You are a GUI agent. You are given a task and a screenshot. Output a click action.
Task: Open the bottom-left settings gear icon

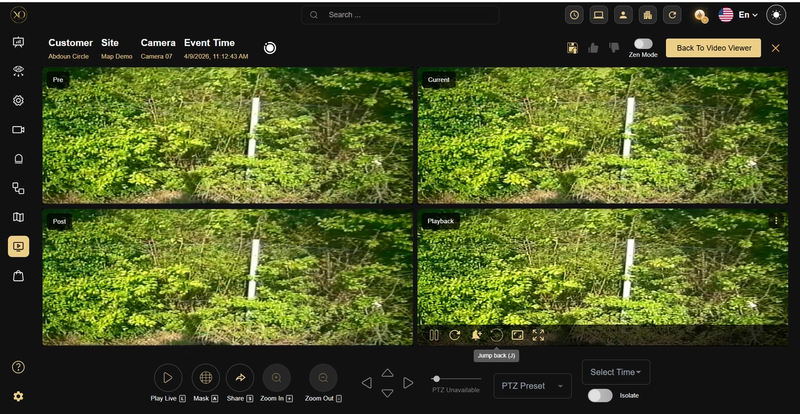click(18, 397)
